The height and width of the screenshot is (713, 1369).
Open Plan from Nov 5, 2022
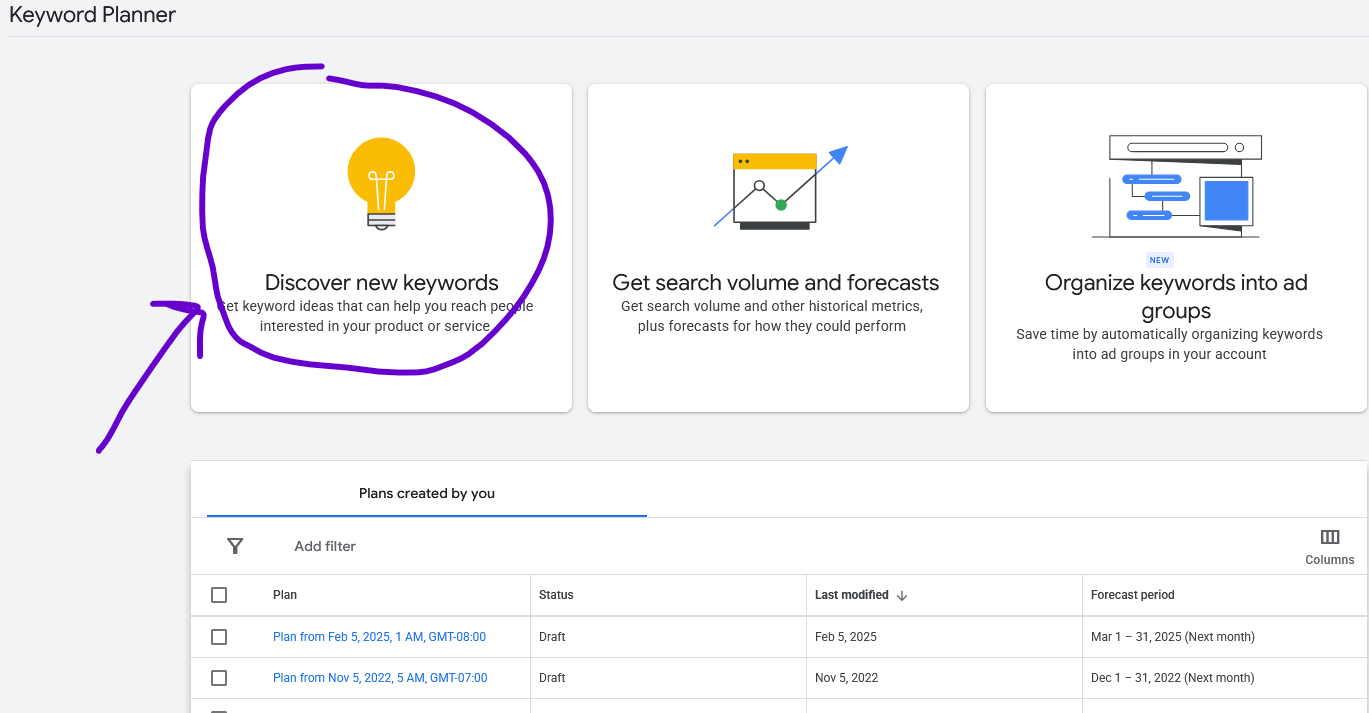pos(379,678)
